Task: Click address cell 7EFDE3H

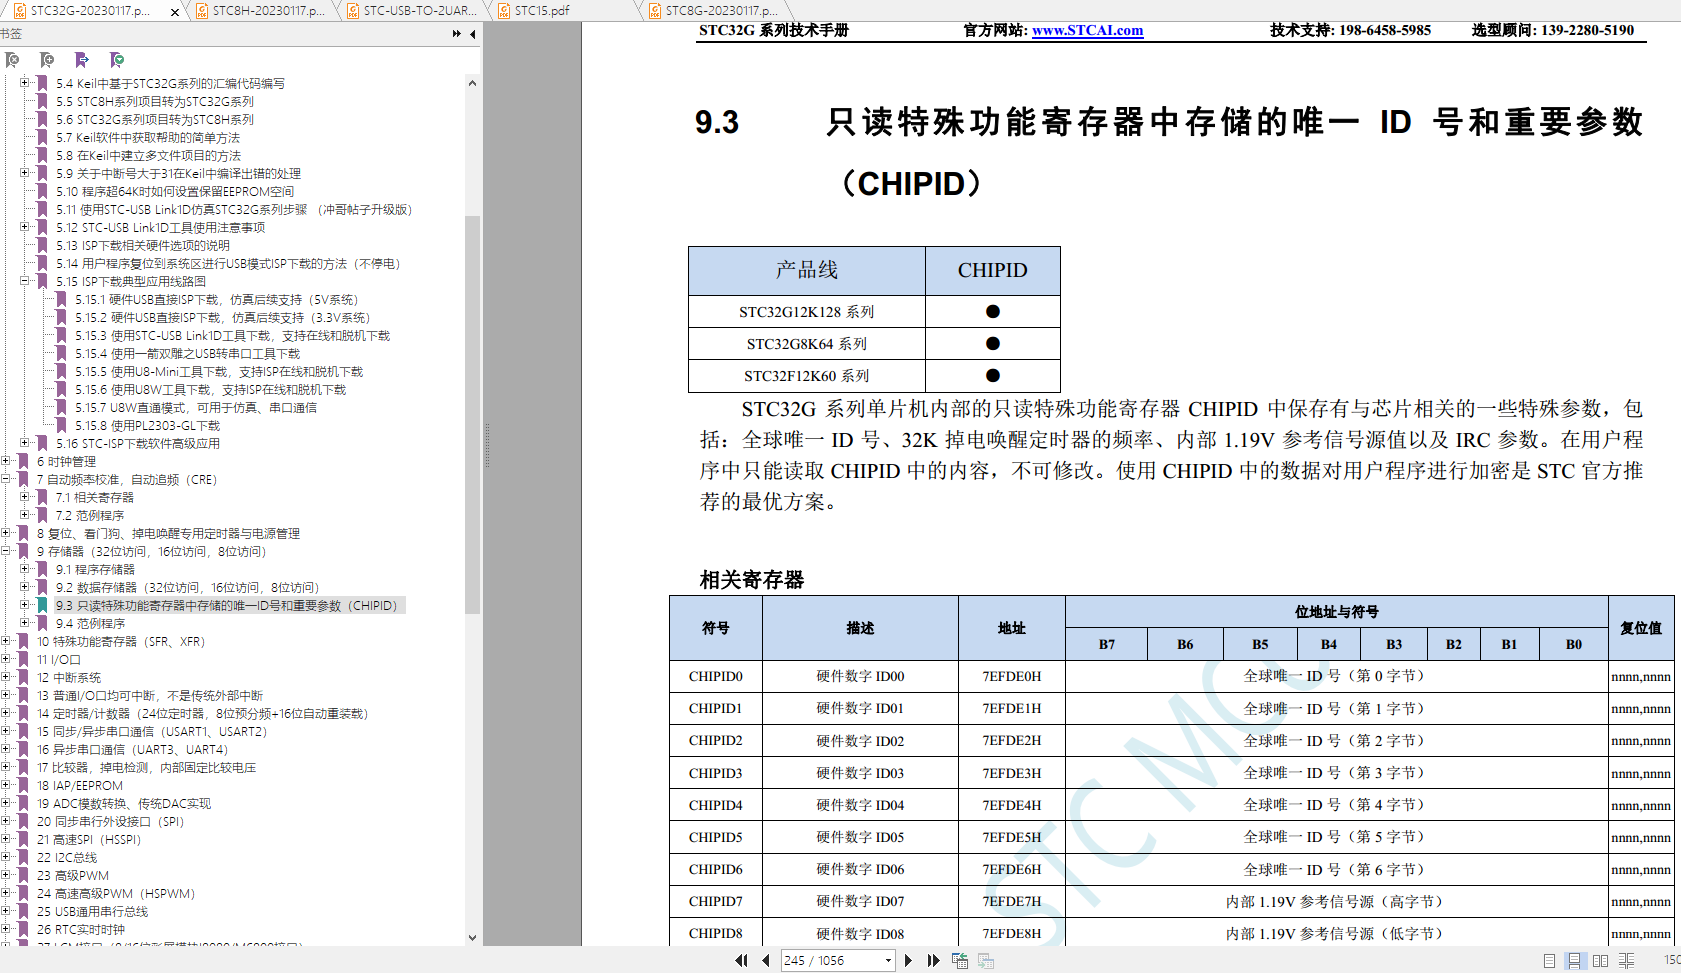Action: [1011, 773]
